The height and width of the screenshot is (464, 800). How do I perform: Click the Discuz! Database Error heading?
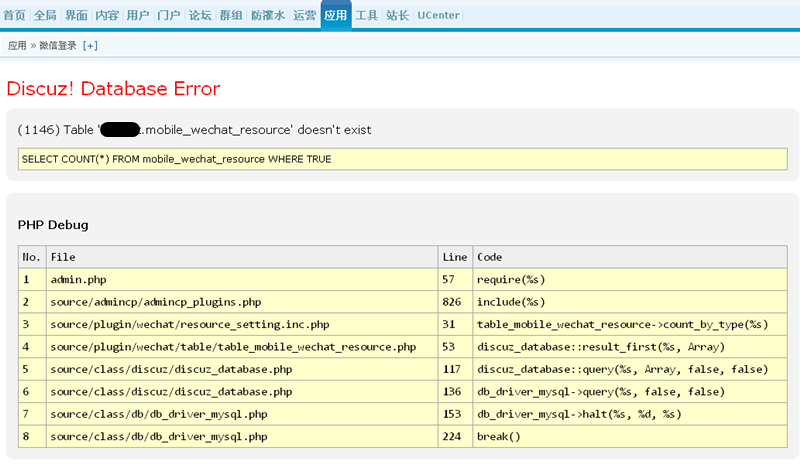click(x=113, y=89)
